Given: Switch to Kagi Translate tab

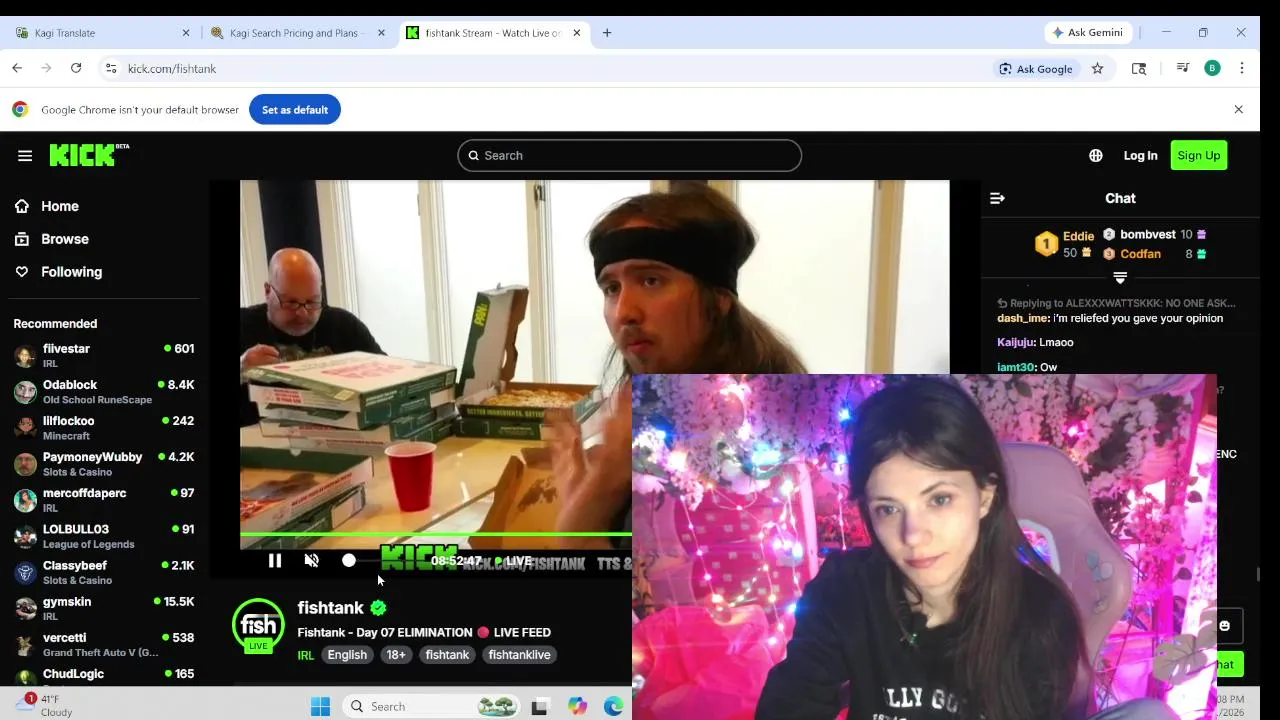Looking at the screenshot, I should pyautogui.click(x=100, y=33).
